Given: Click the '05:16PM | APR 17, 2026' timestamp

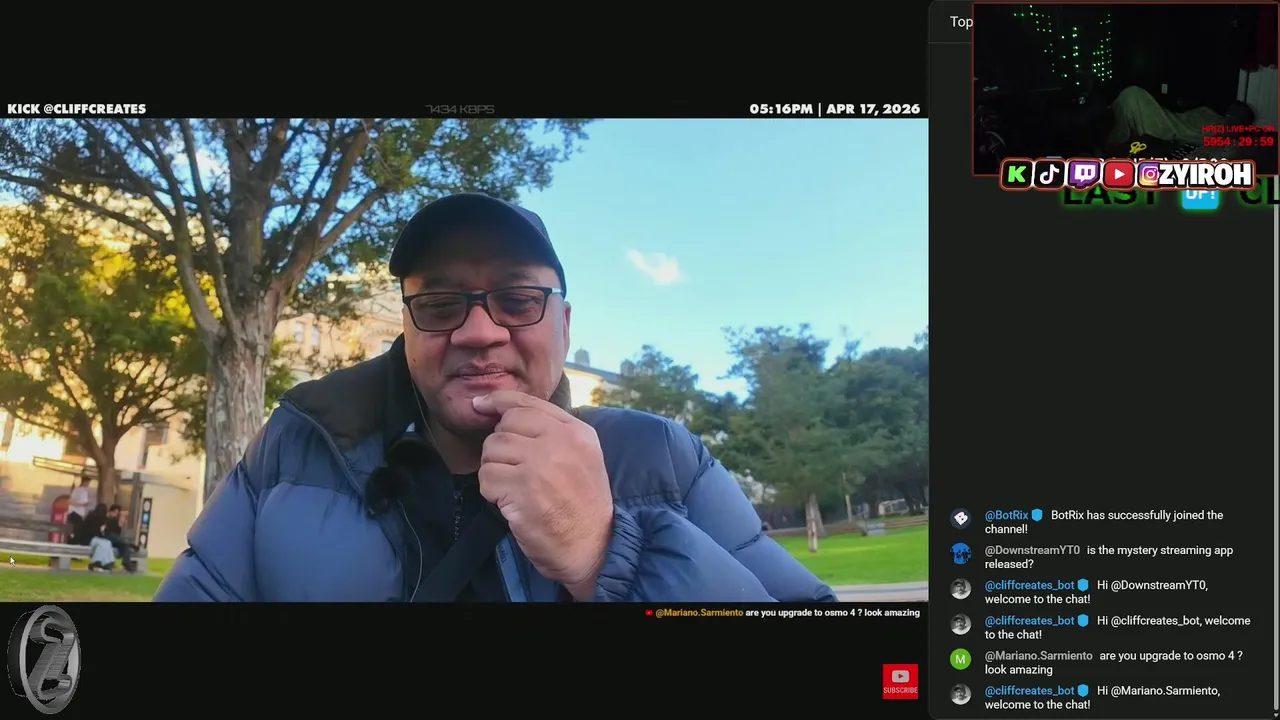Looking at the screenshot, I should click(x=834, y=109).
